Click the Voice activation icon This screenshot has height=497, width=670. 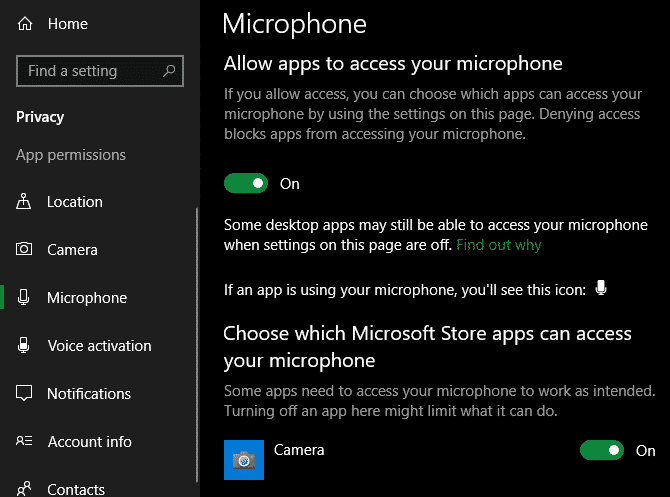(24, 345)
